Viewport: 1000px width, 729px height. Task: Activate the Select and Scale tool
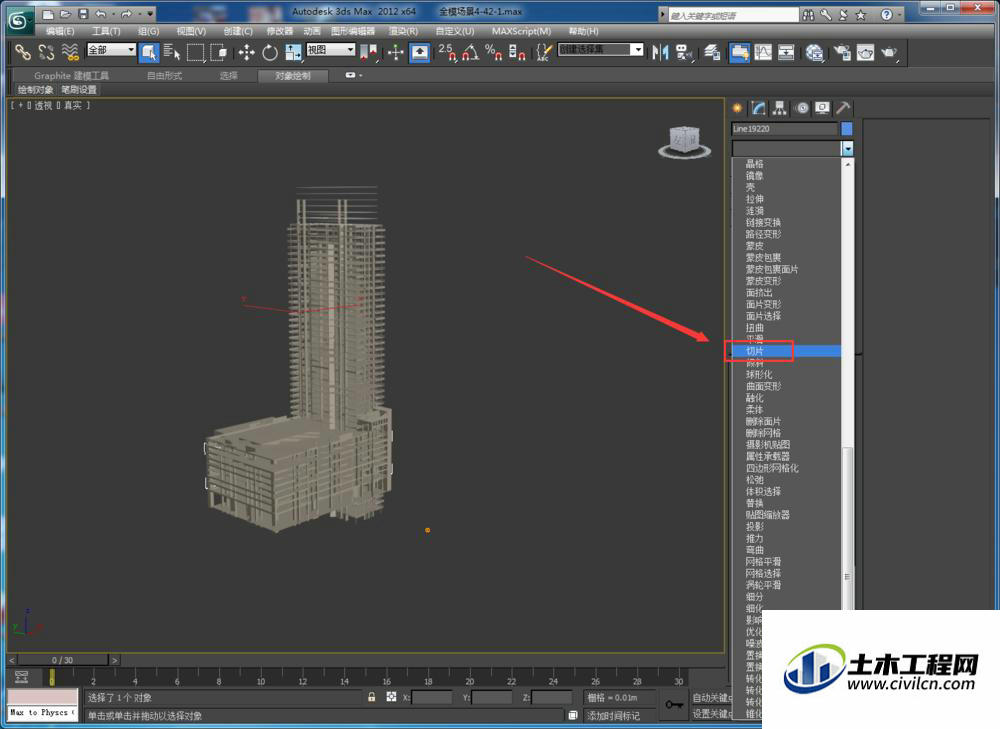(x=293, y=52)
